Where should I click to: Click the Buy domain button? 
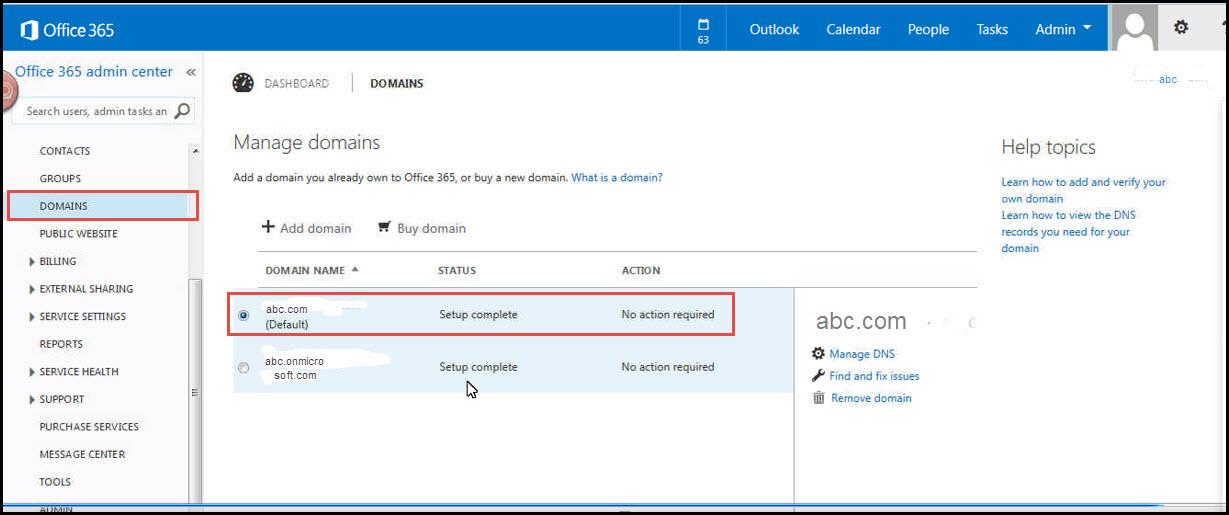coord(422,228)
